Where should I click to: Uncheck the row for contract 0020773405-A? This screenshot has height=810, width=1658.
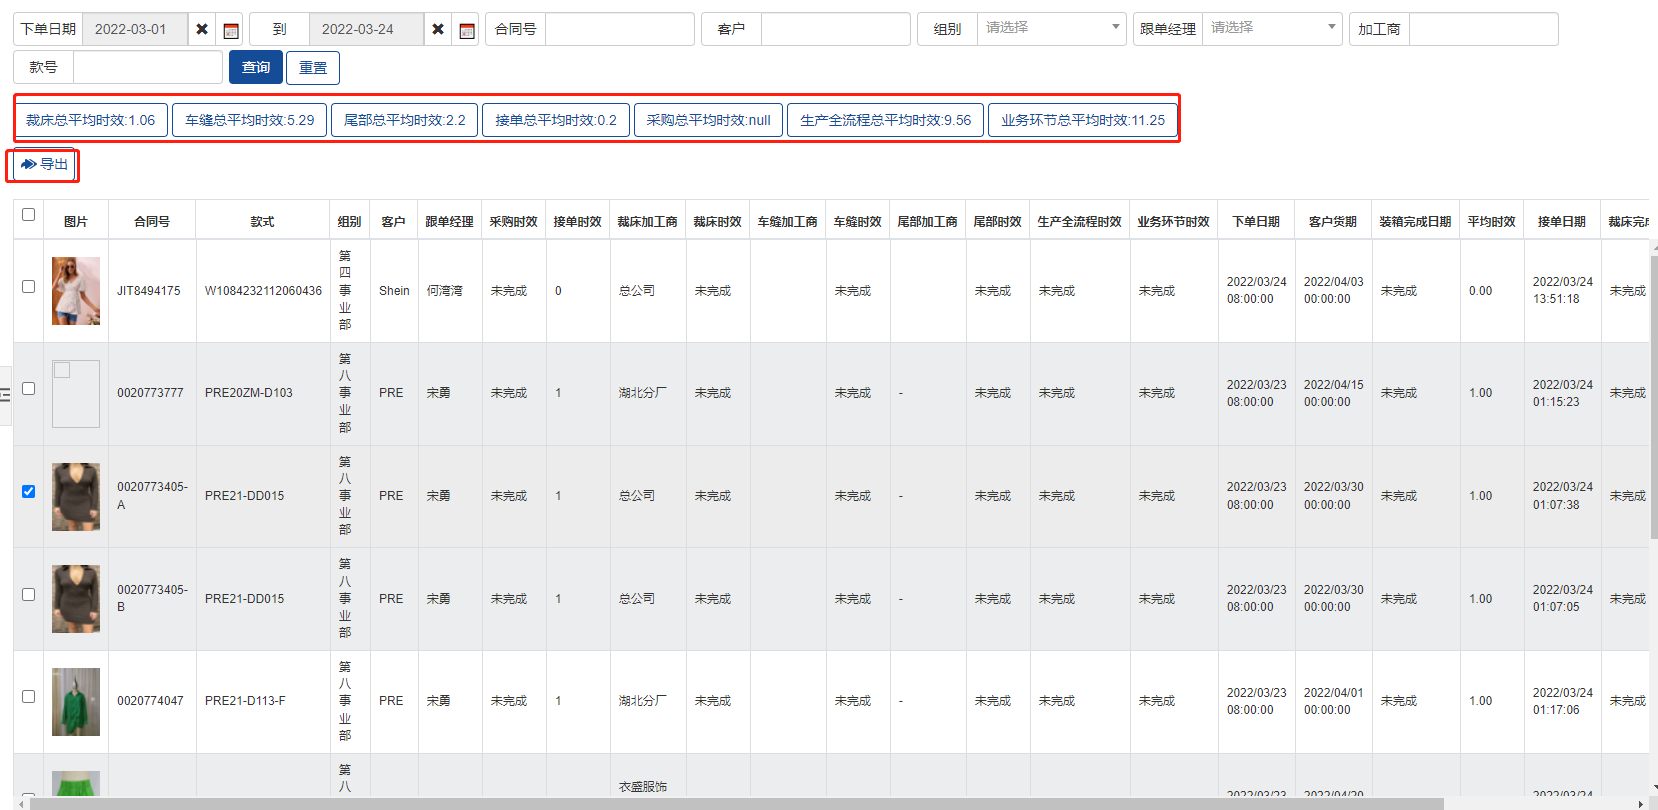pos(28,491)
